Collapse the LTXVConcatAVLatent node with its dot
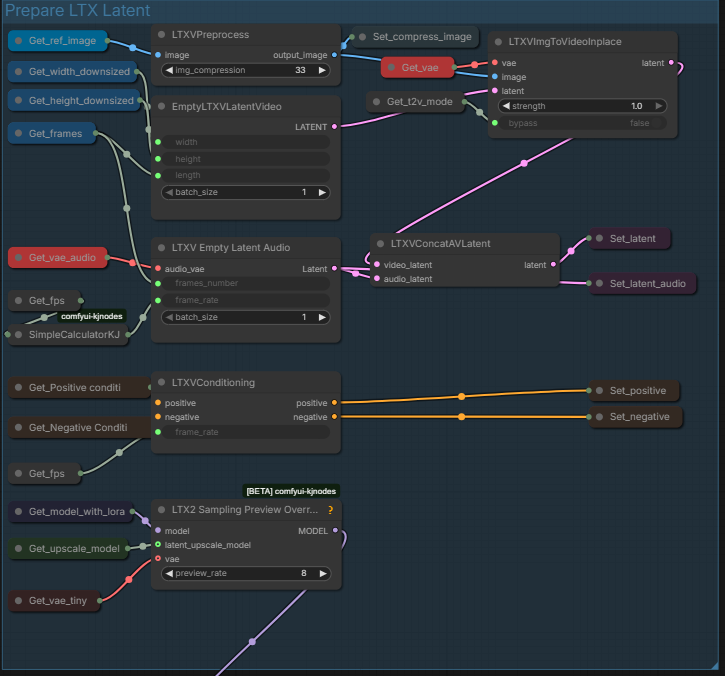The width and height of the screenshot is (725, 676). pyautogui.click(x=380, y=243)
